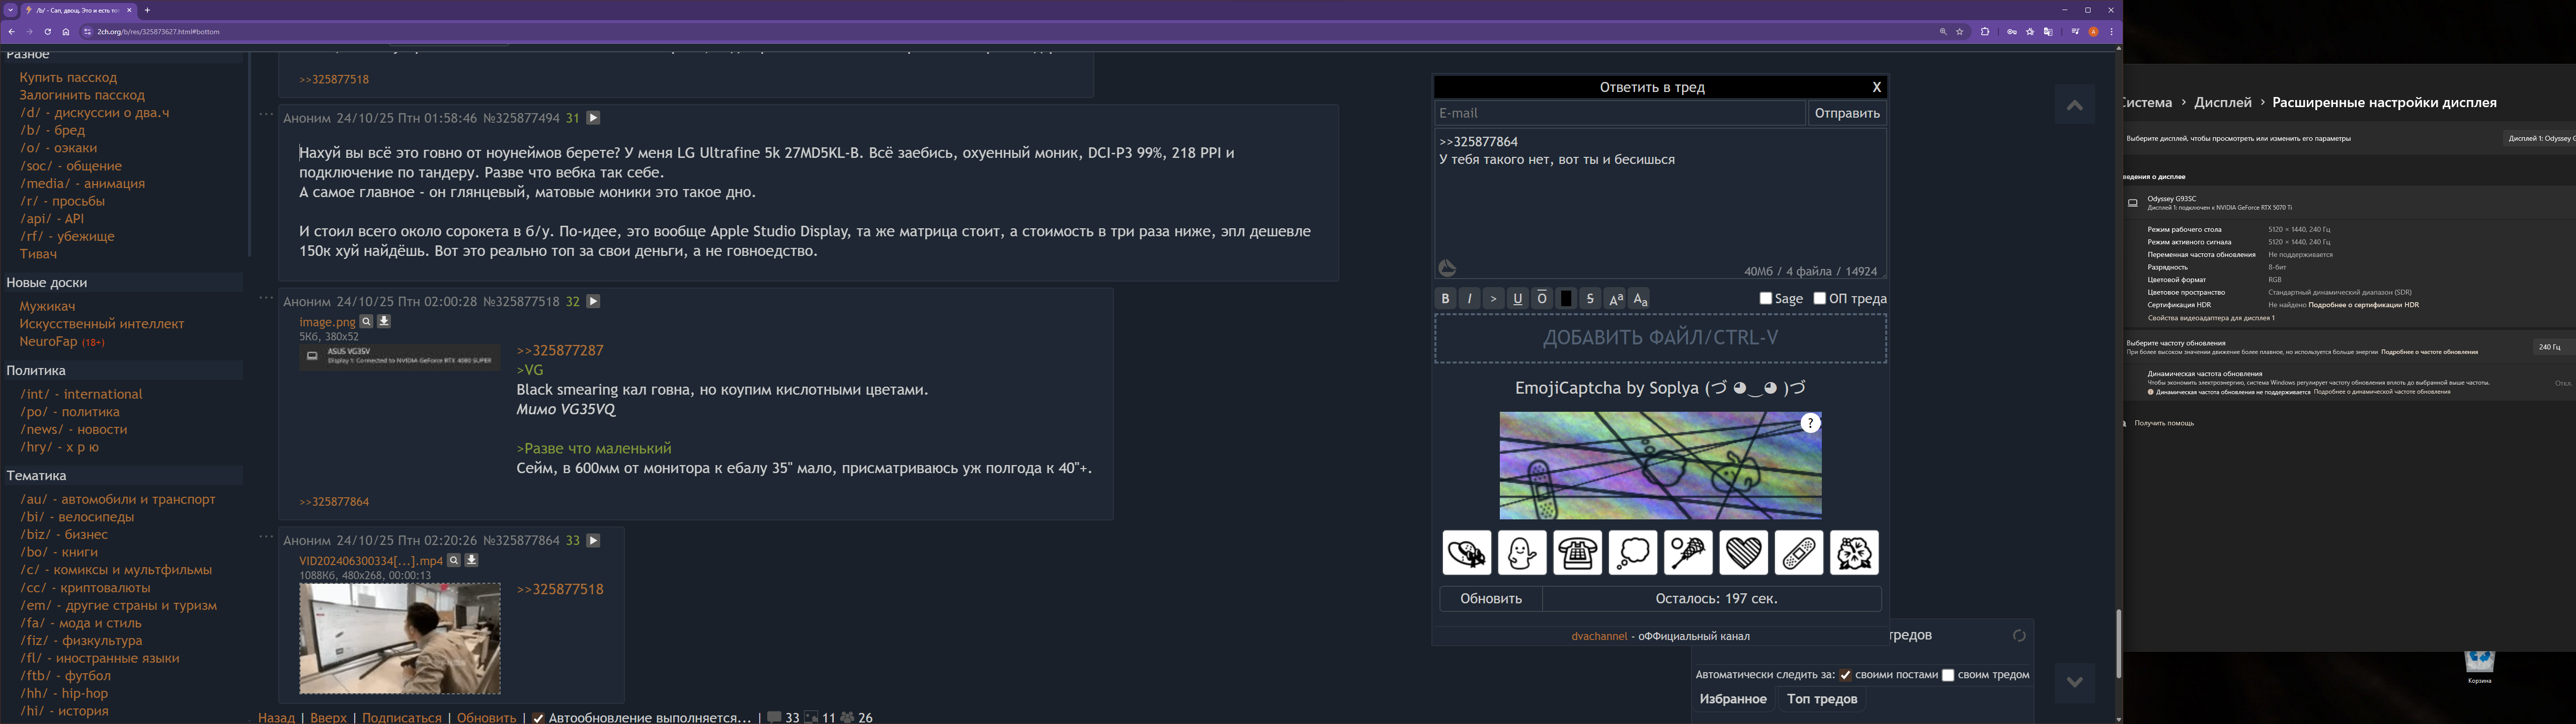Select the thought bubble captcha emoji
Viewport: 2576px width, 724px height.
coord(1632,553)
